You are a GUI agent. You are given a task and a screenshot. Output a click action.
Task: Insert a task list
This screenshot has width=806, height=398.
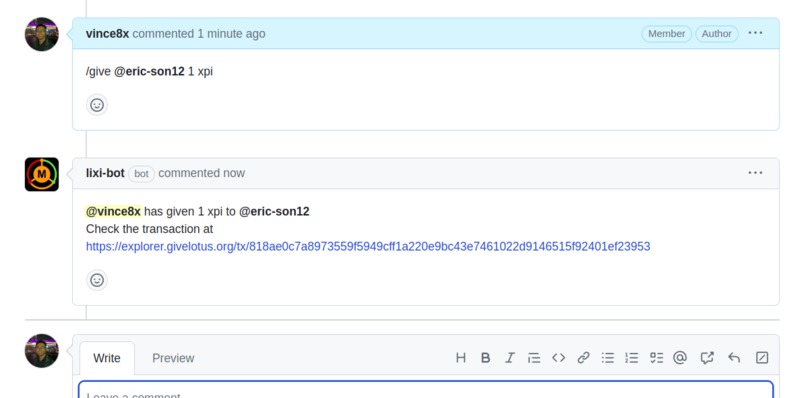tap(656, 358)
